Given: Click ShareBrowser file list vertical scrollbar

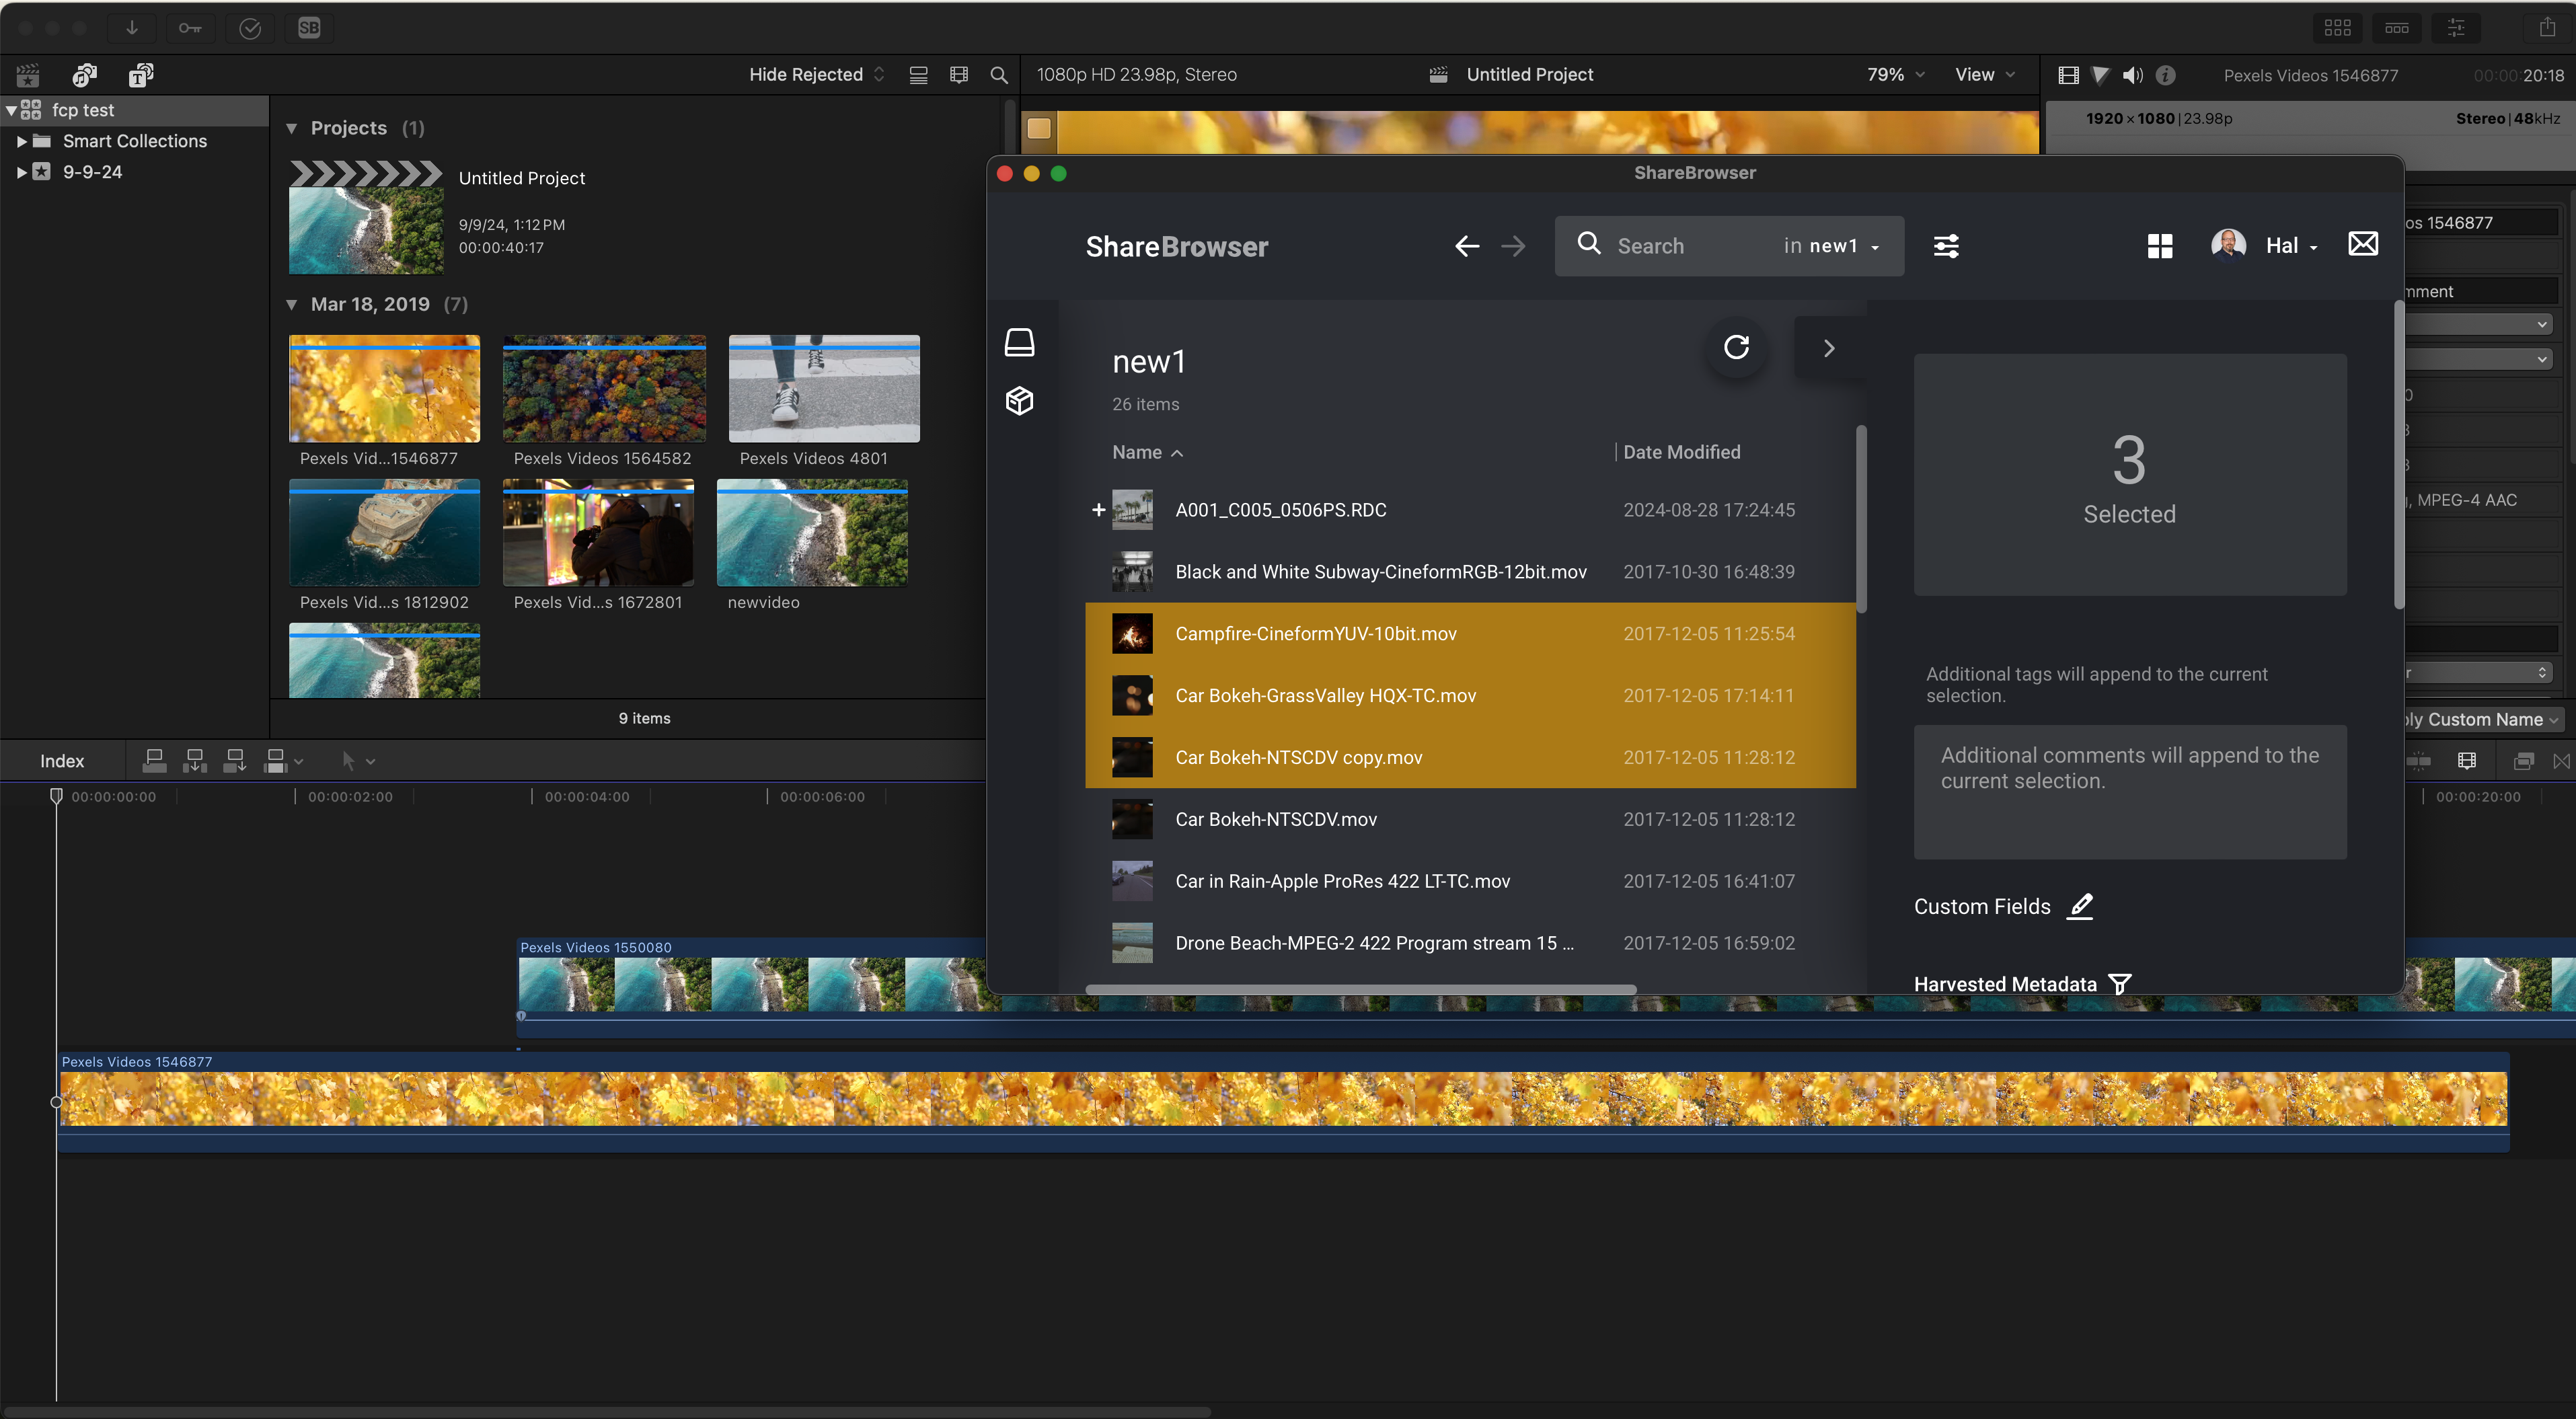Looking at the screenshot, I should pyautogui.click(x=1861, y=519).
